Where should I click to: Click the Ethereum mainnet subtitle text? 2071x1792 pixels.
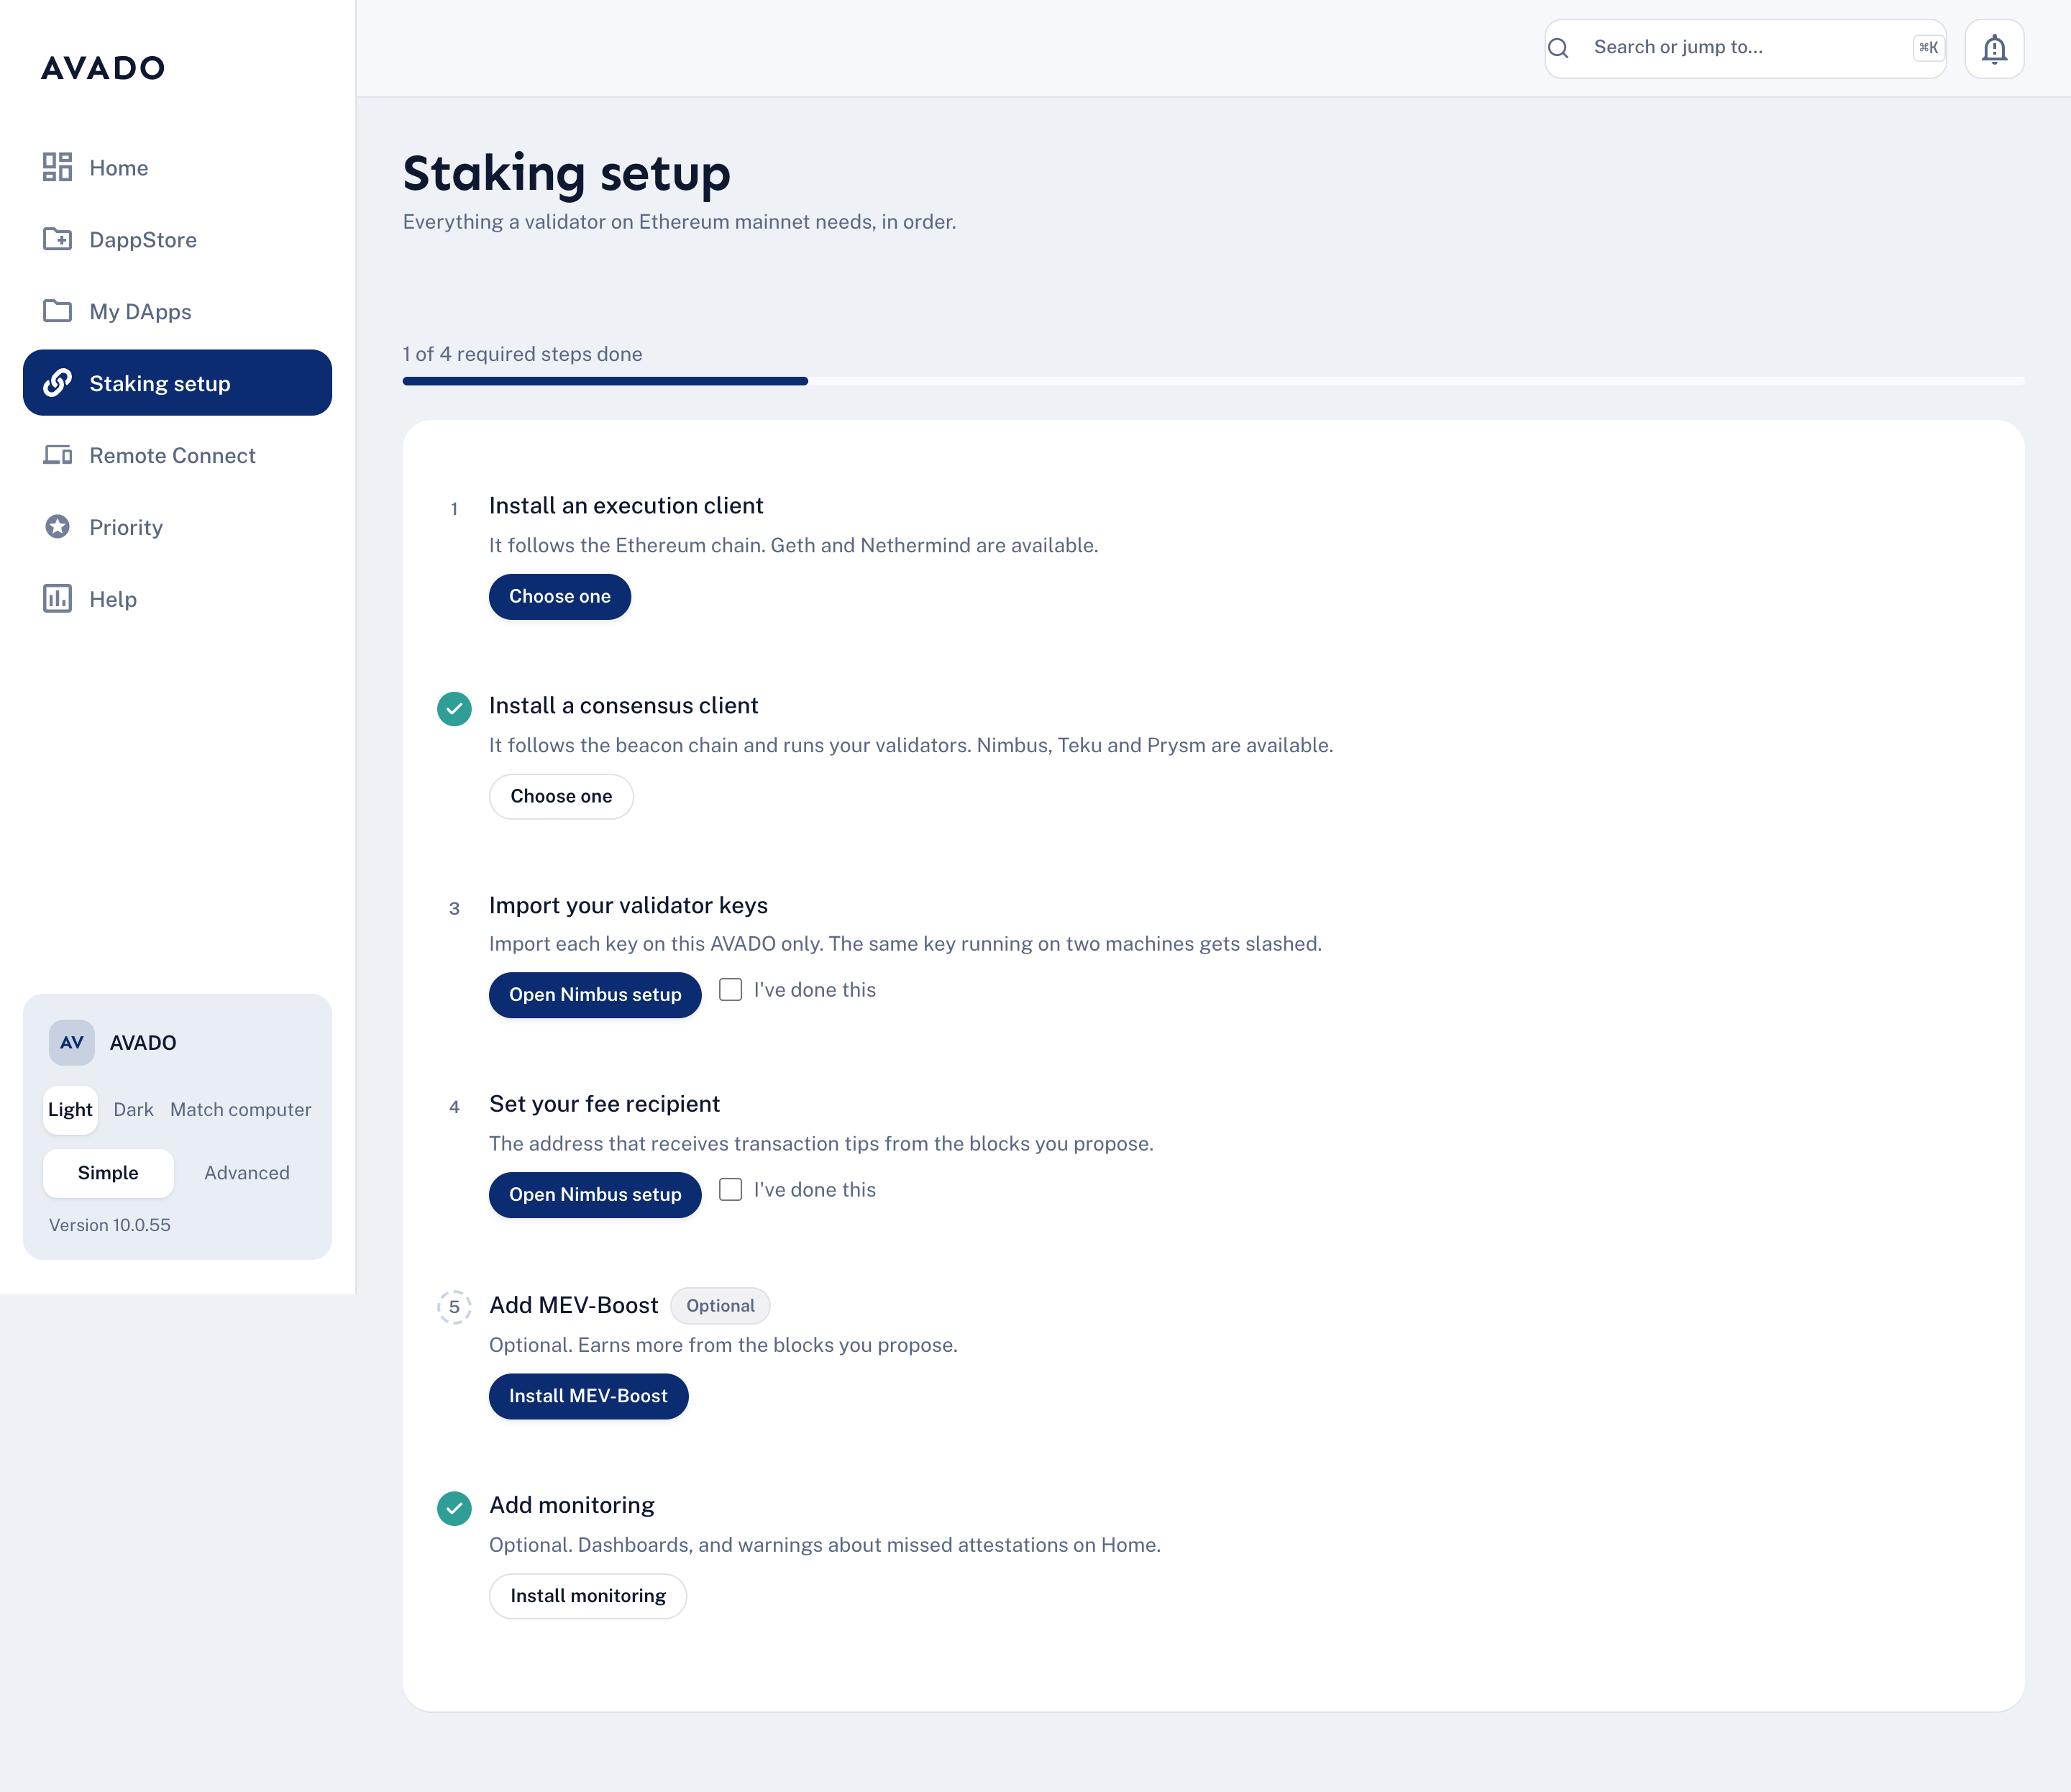tap(680, 222)
